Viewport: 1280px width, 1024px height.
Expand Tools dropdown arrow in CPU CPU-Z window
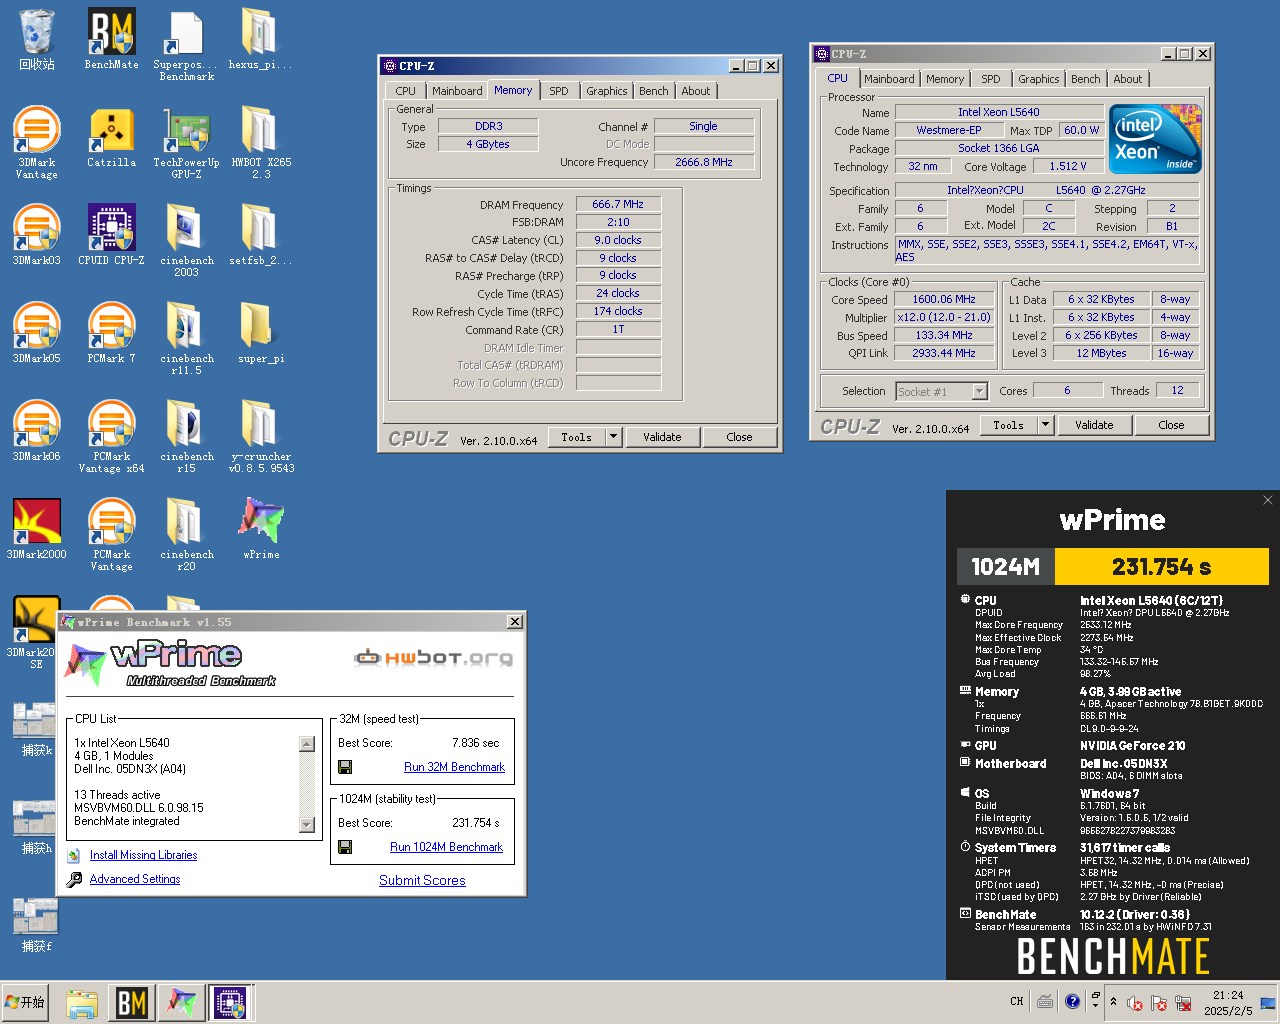1045,425
